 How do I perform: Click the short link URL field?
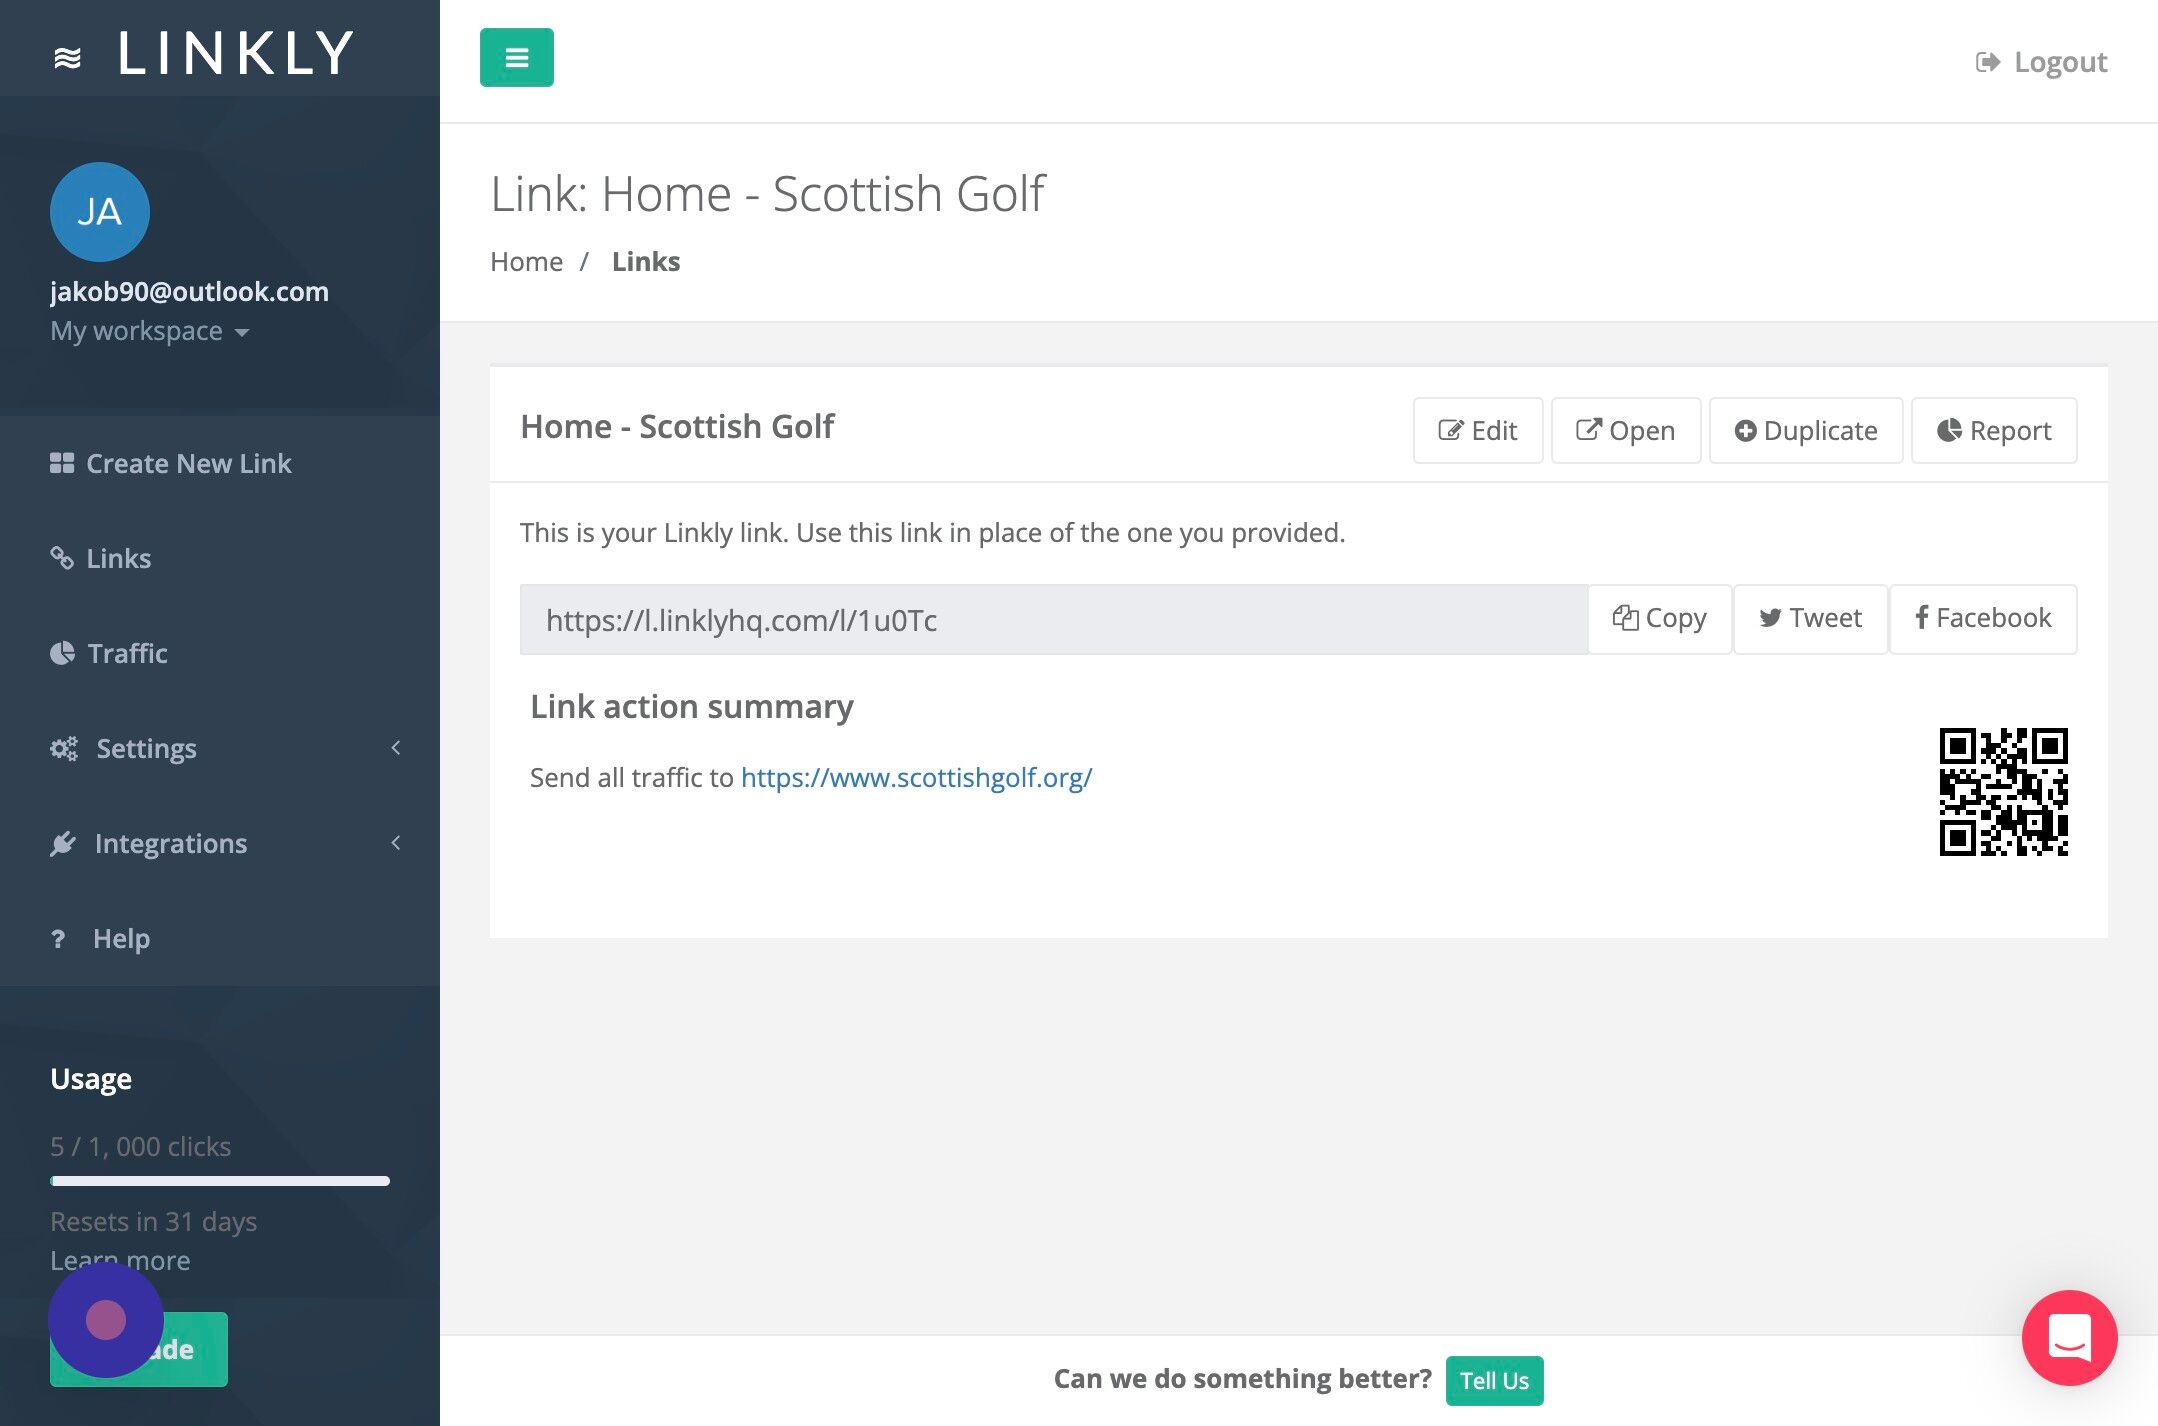[1052, 620]
